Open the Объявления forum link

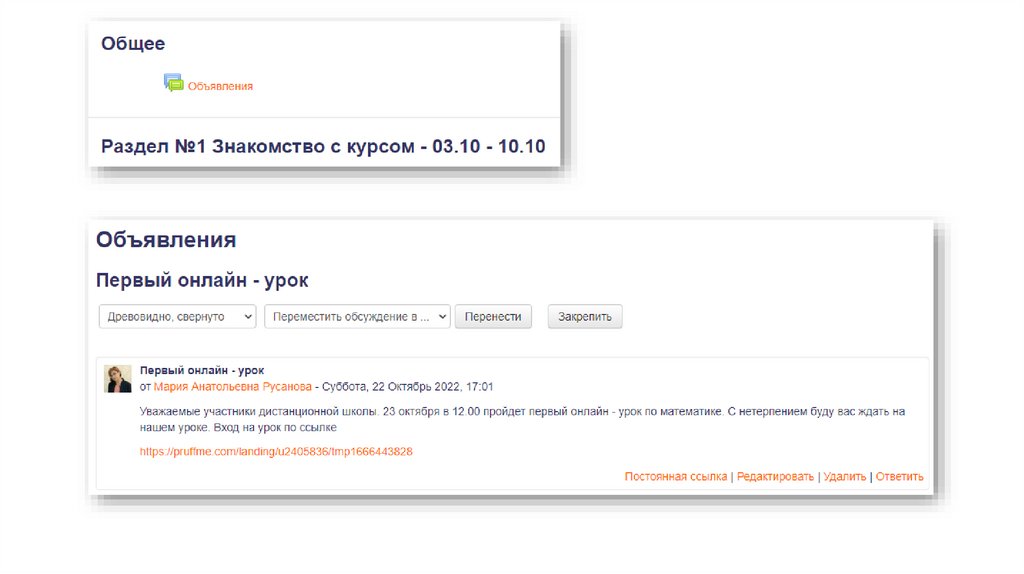tap(220, 86)
